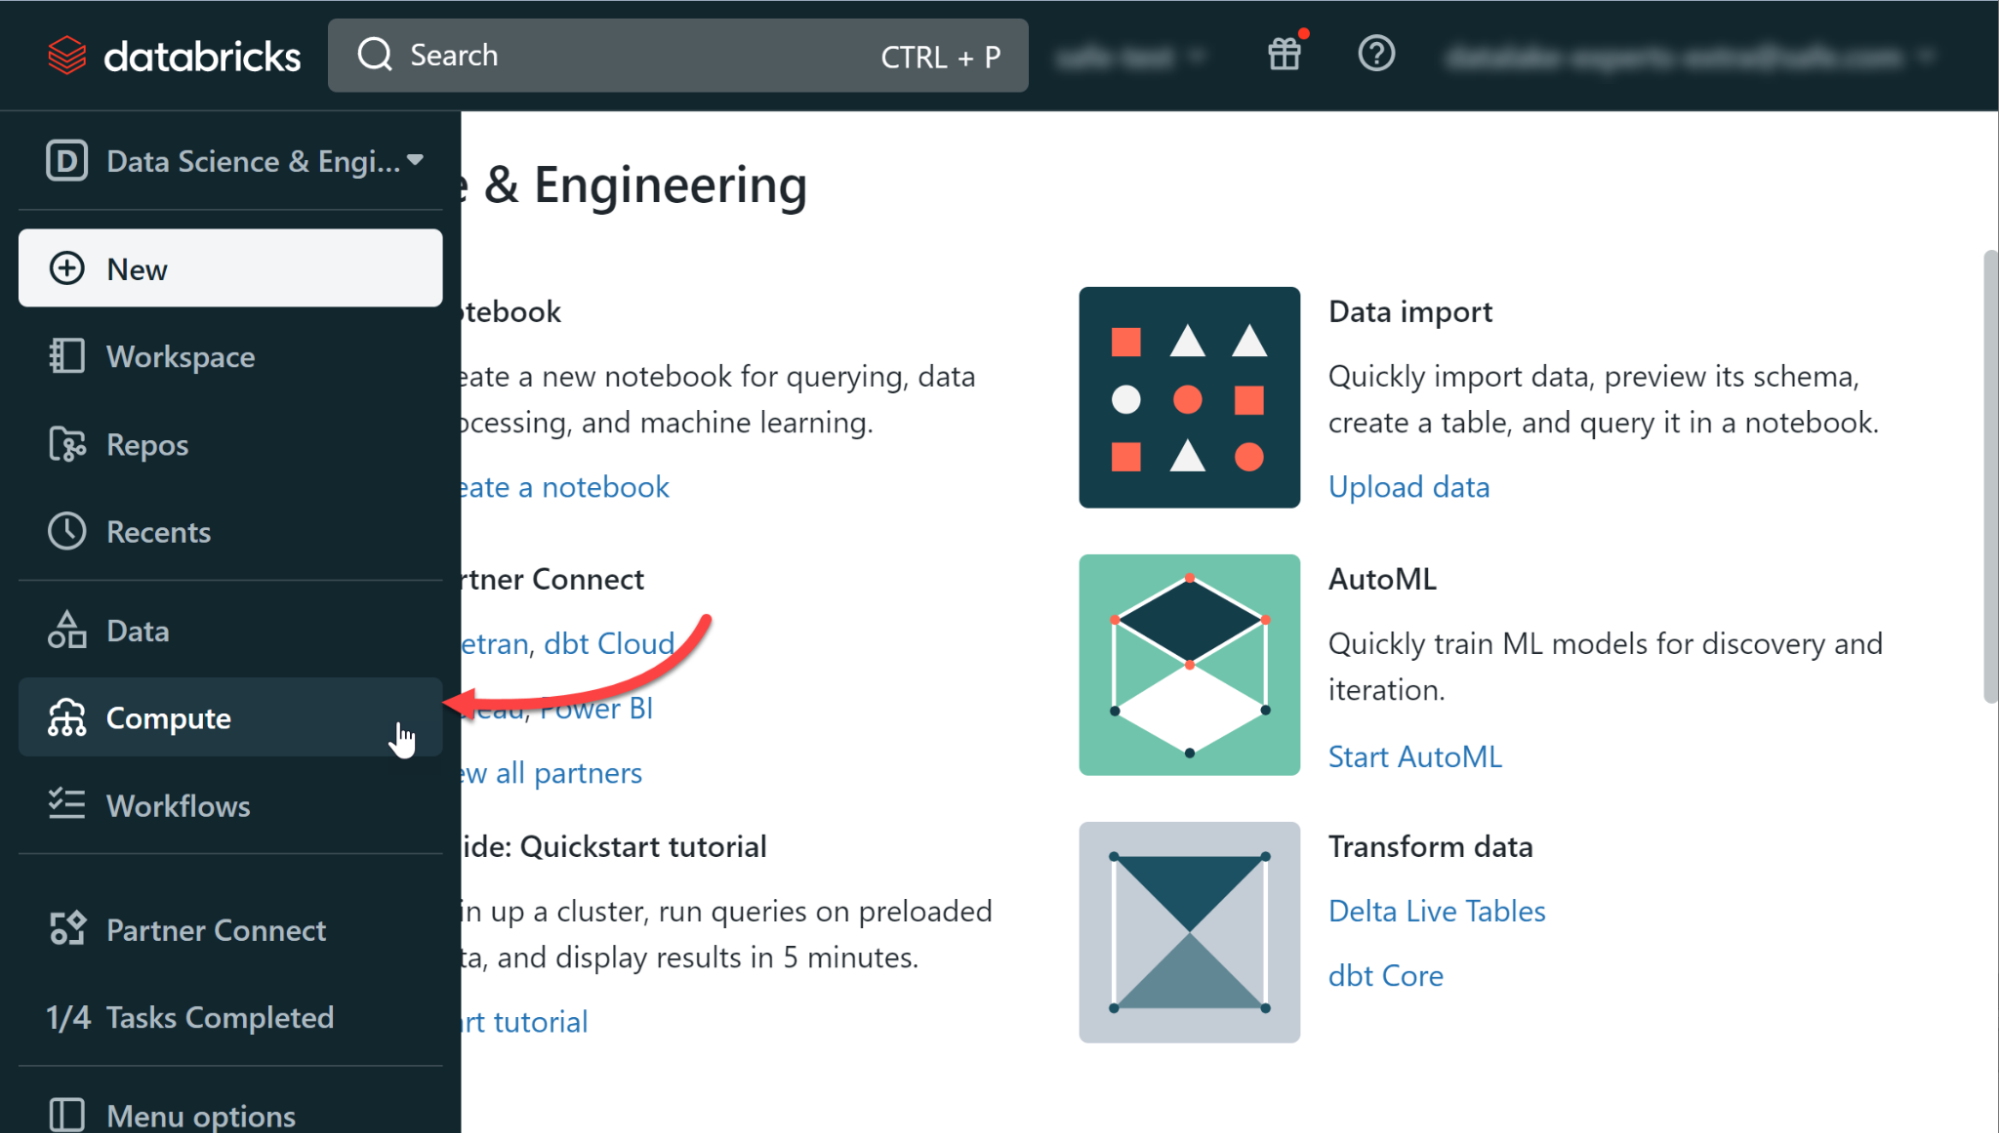The width and height of the screenshot is (1999, 1134).
Task: Click the 1/4 Tasks Completed progress item
Action: tap(189, 1017)
